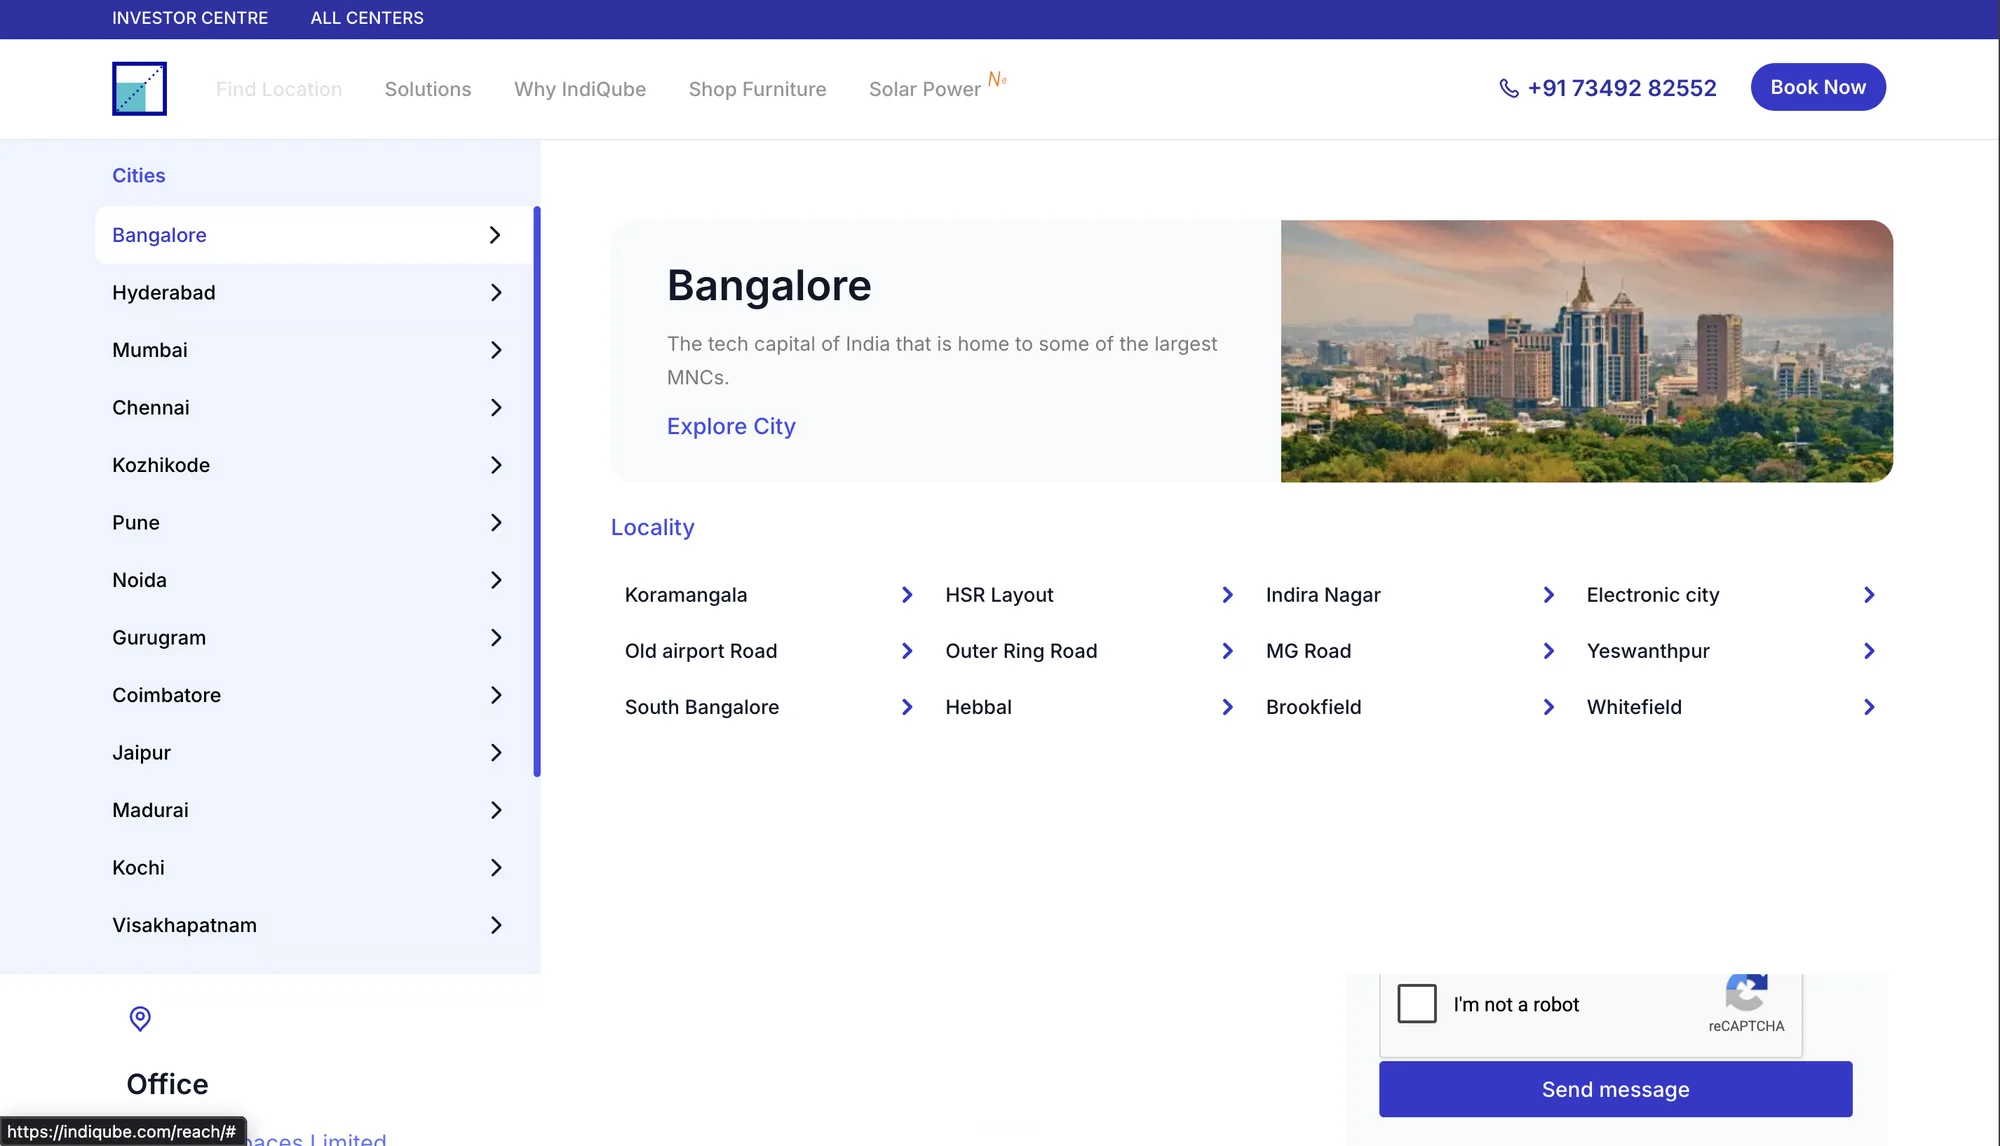Click the city list vertical scrollbar

click(x=537, y=492)
